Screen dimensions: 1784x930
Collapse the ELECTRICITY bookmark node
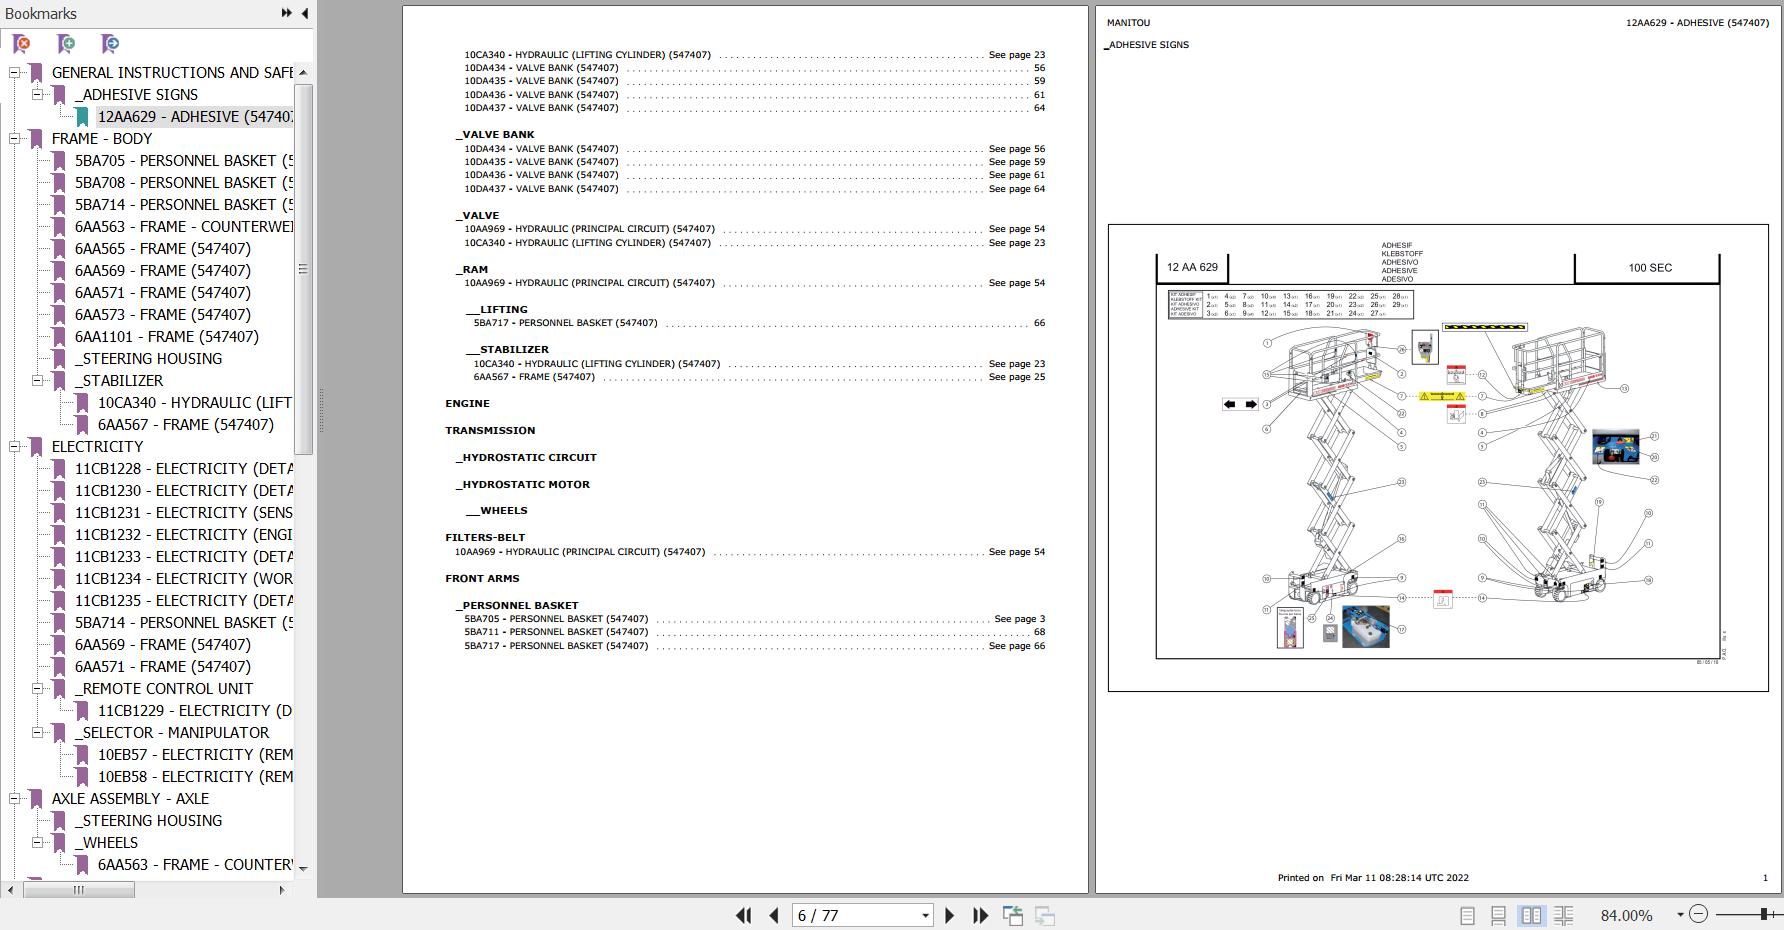[x=15, y=447]
